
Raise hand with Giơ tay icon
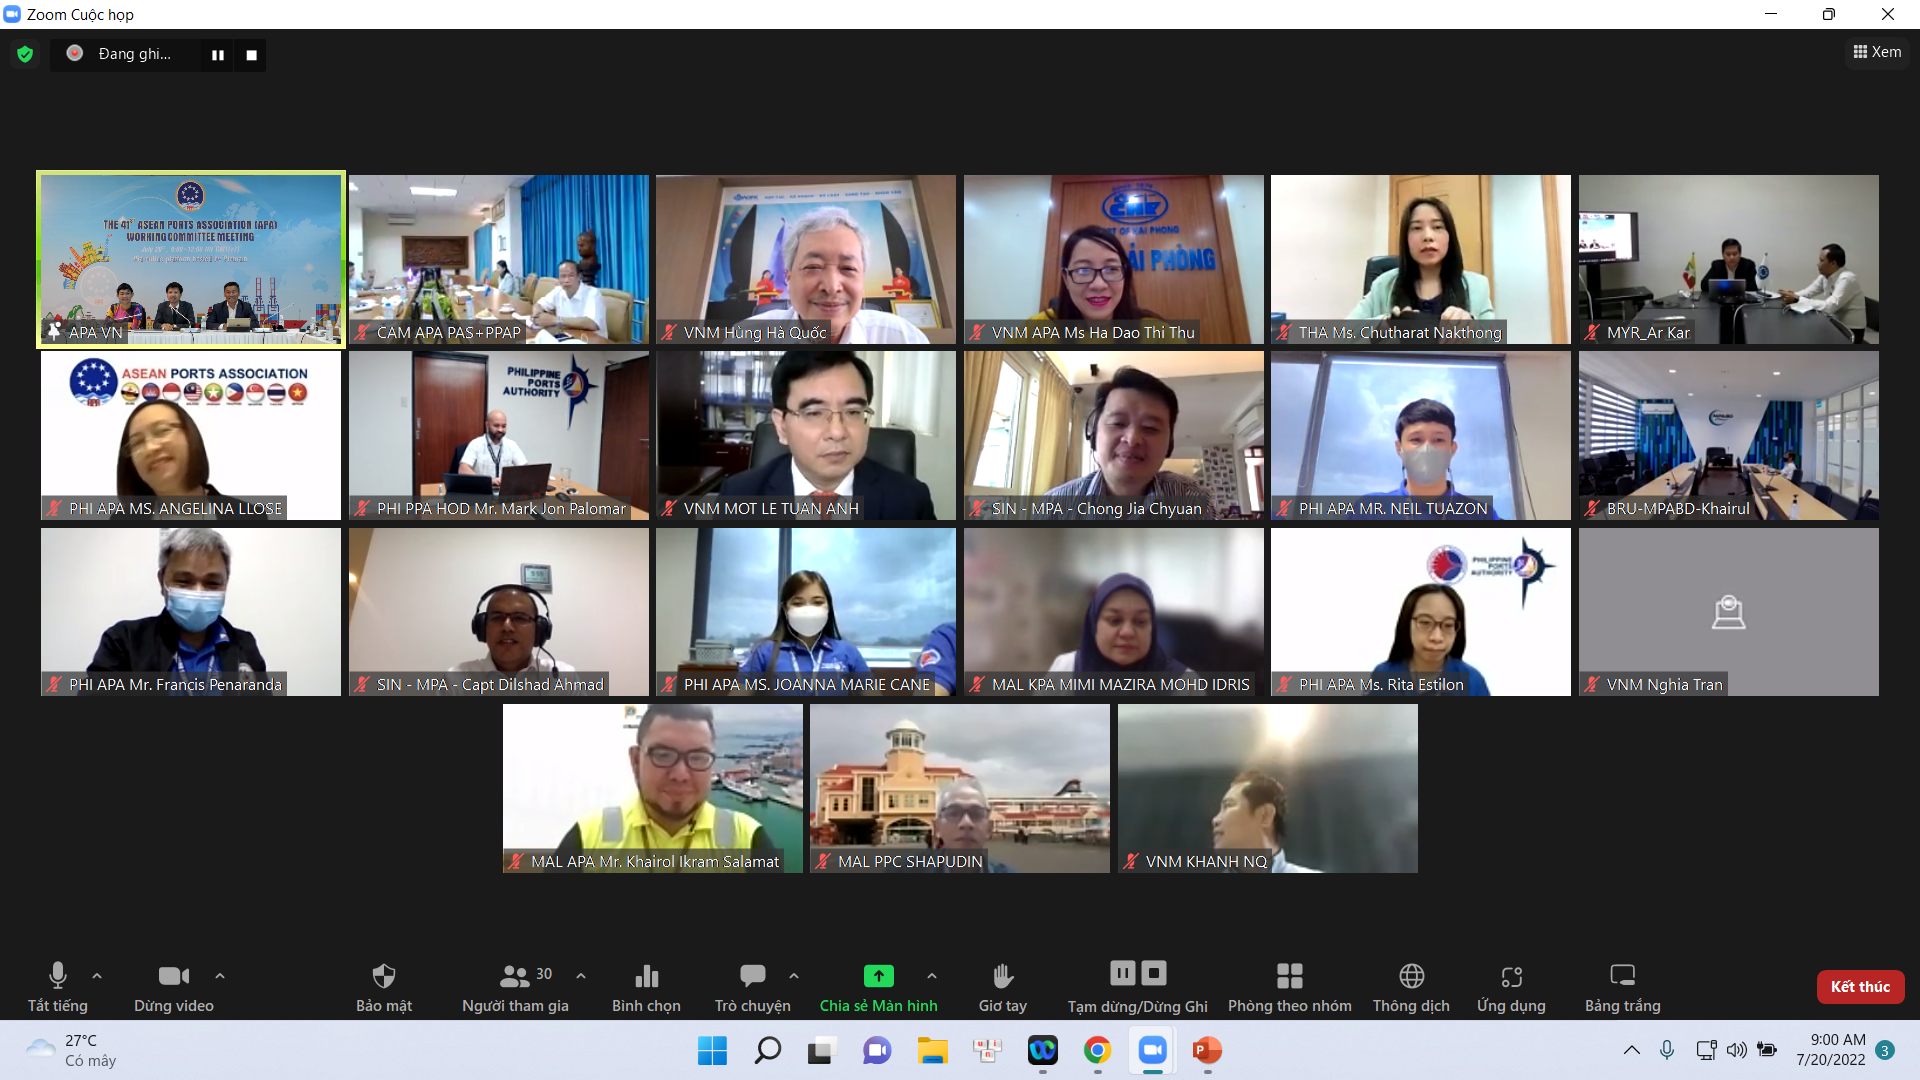1003,986
